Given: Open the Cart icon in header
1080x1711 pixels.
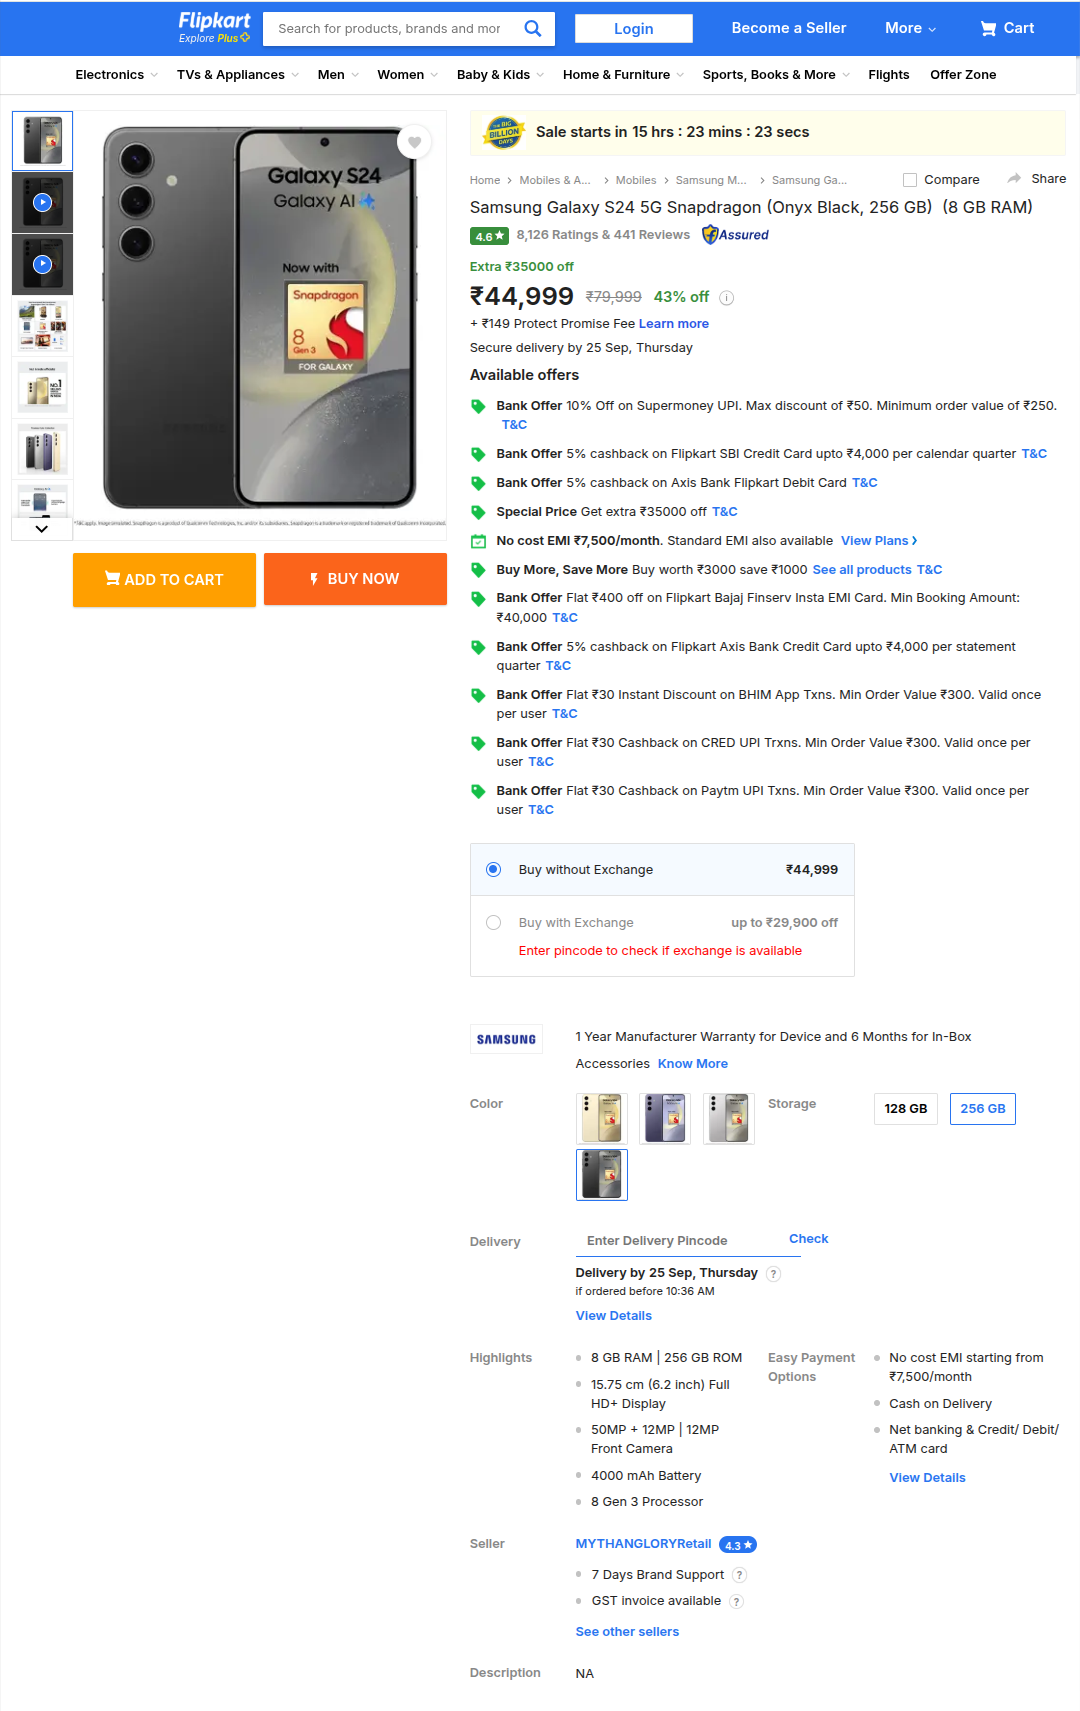Looking at the screenshot, I should (988, 29).
